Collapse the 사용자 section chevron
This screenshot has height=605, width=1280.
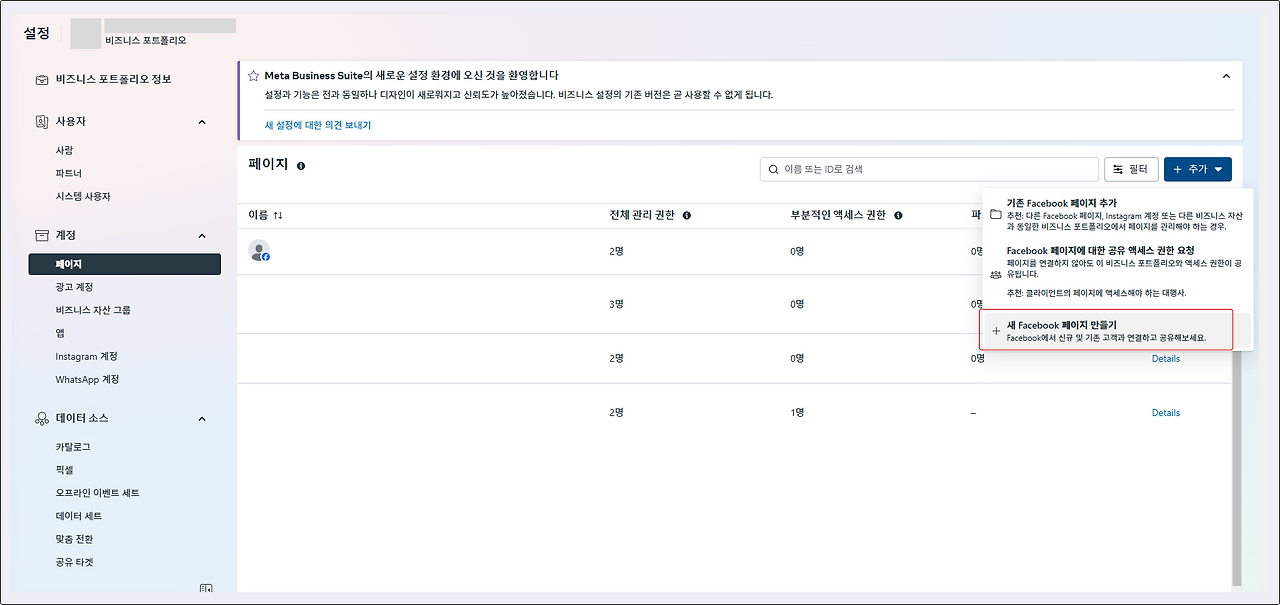click(x=202, y=122)
